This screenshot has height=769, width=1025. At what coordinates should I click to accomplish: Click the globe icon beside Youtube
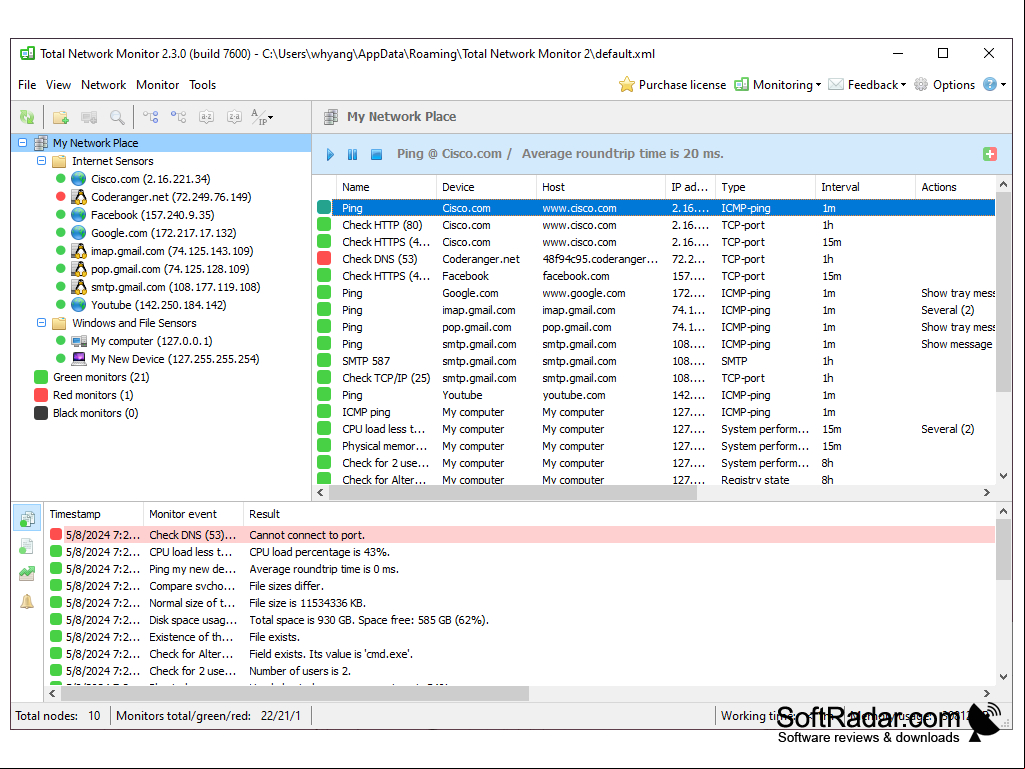79,305
